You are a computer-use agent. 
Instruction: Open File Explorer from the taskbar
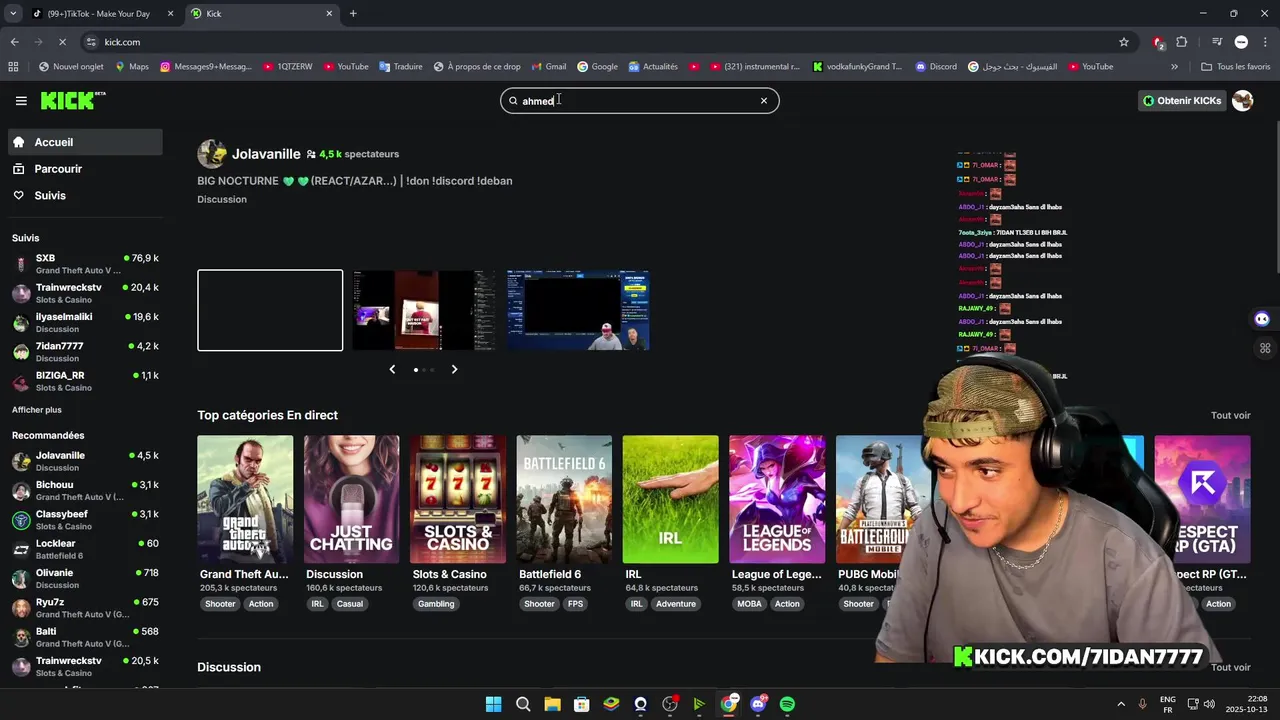click(x=552, y=704)
